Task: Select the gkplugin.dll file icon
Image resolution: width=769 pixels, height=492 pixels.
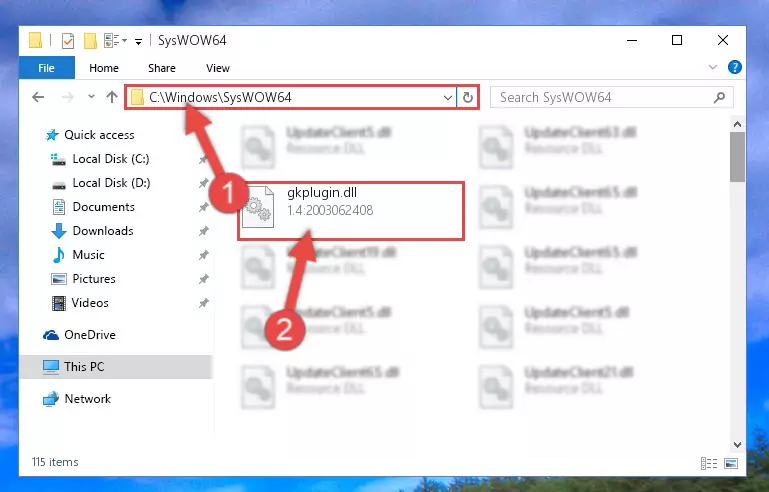Action: 258,207
